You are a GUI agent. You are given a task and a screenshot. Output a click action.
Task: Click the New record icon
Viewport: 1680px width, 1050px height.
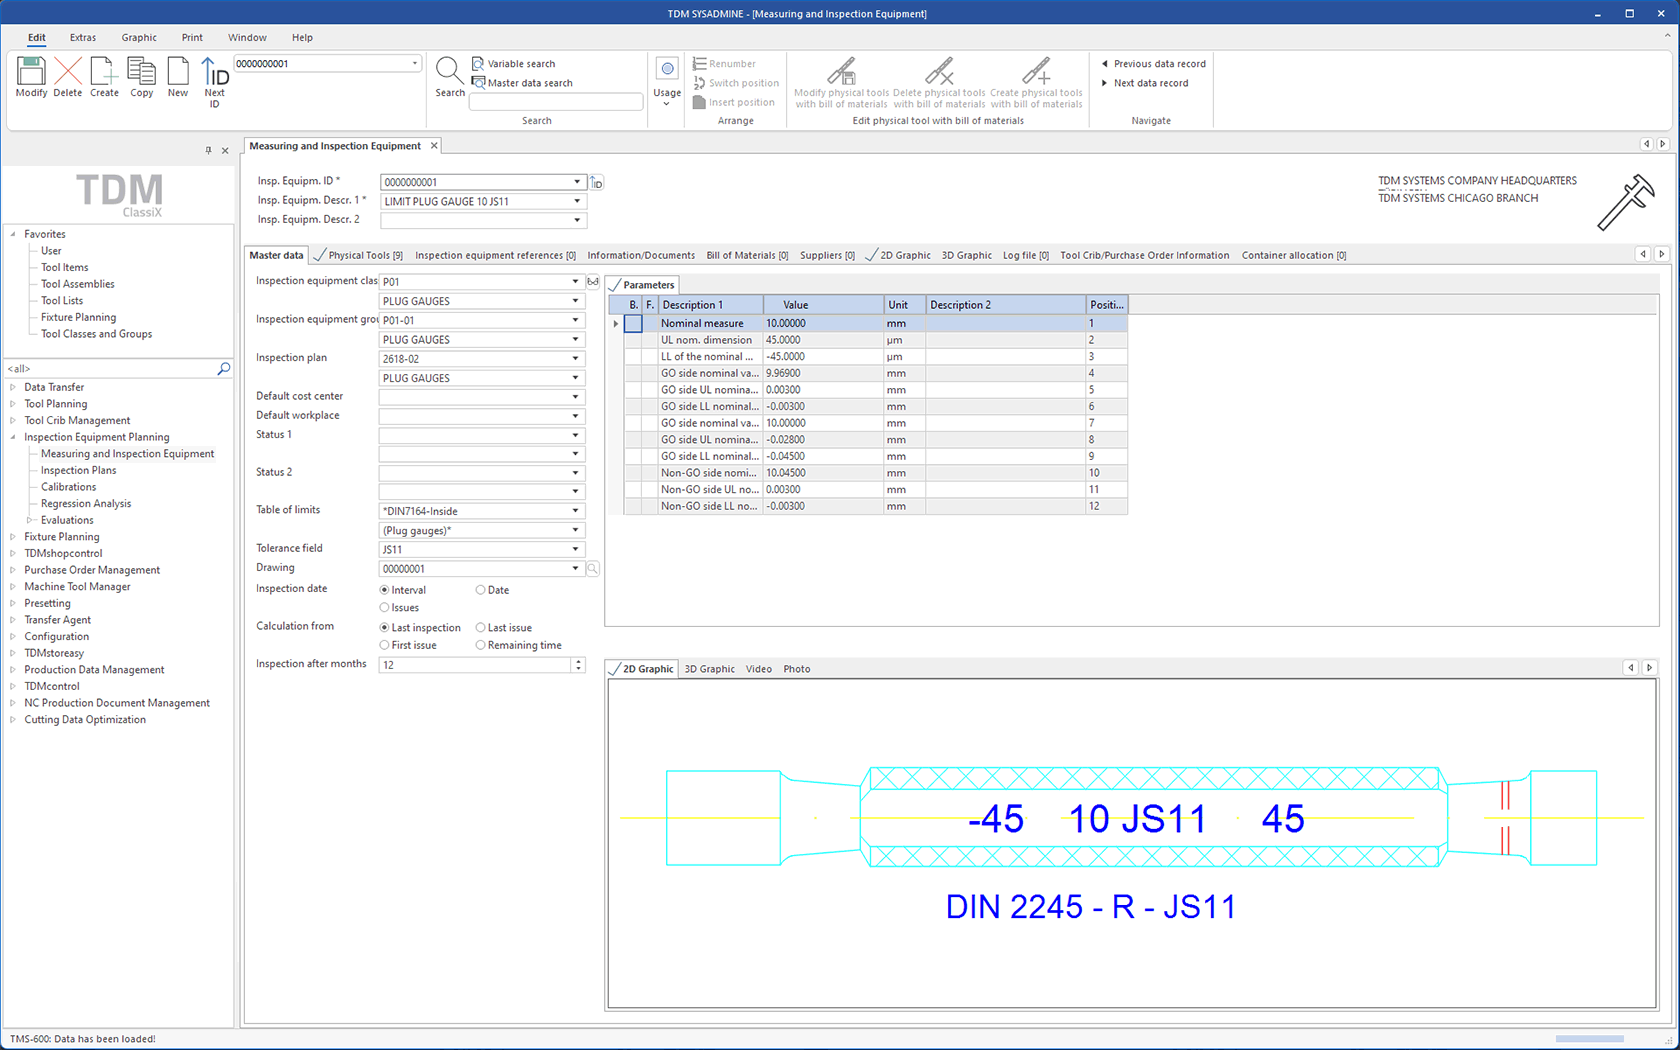pos(178,71)
